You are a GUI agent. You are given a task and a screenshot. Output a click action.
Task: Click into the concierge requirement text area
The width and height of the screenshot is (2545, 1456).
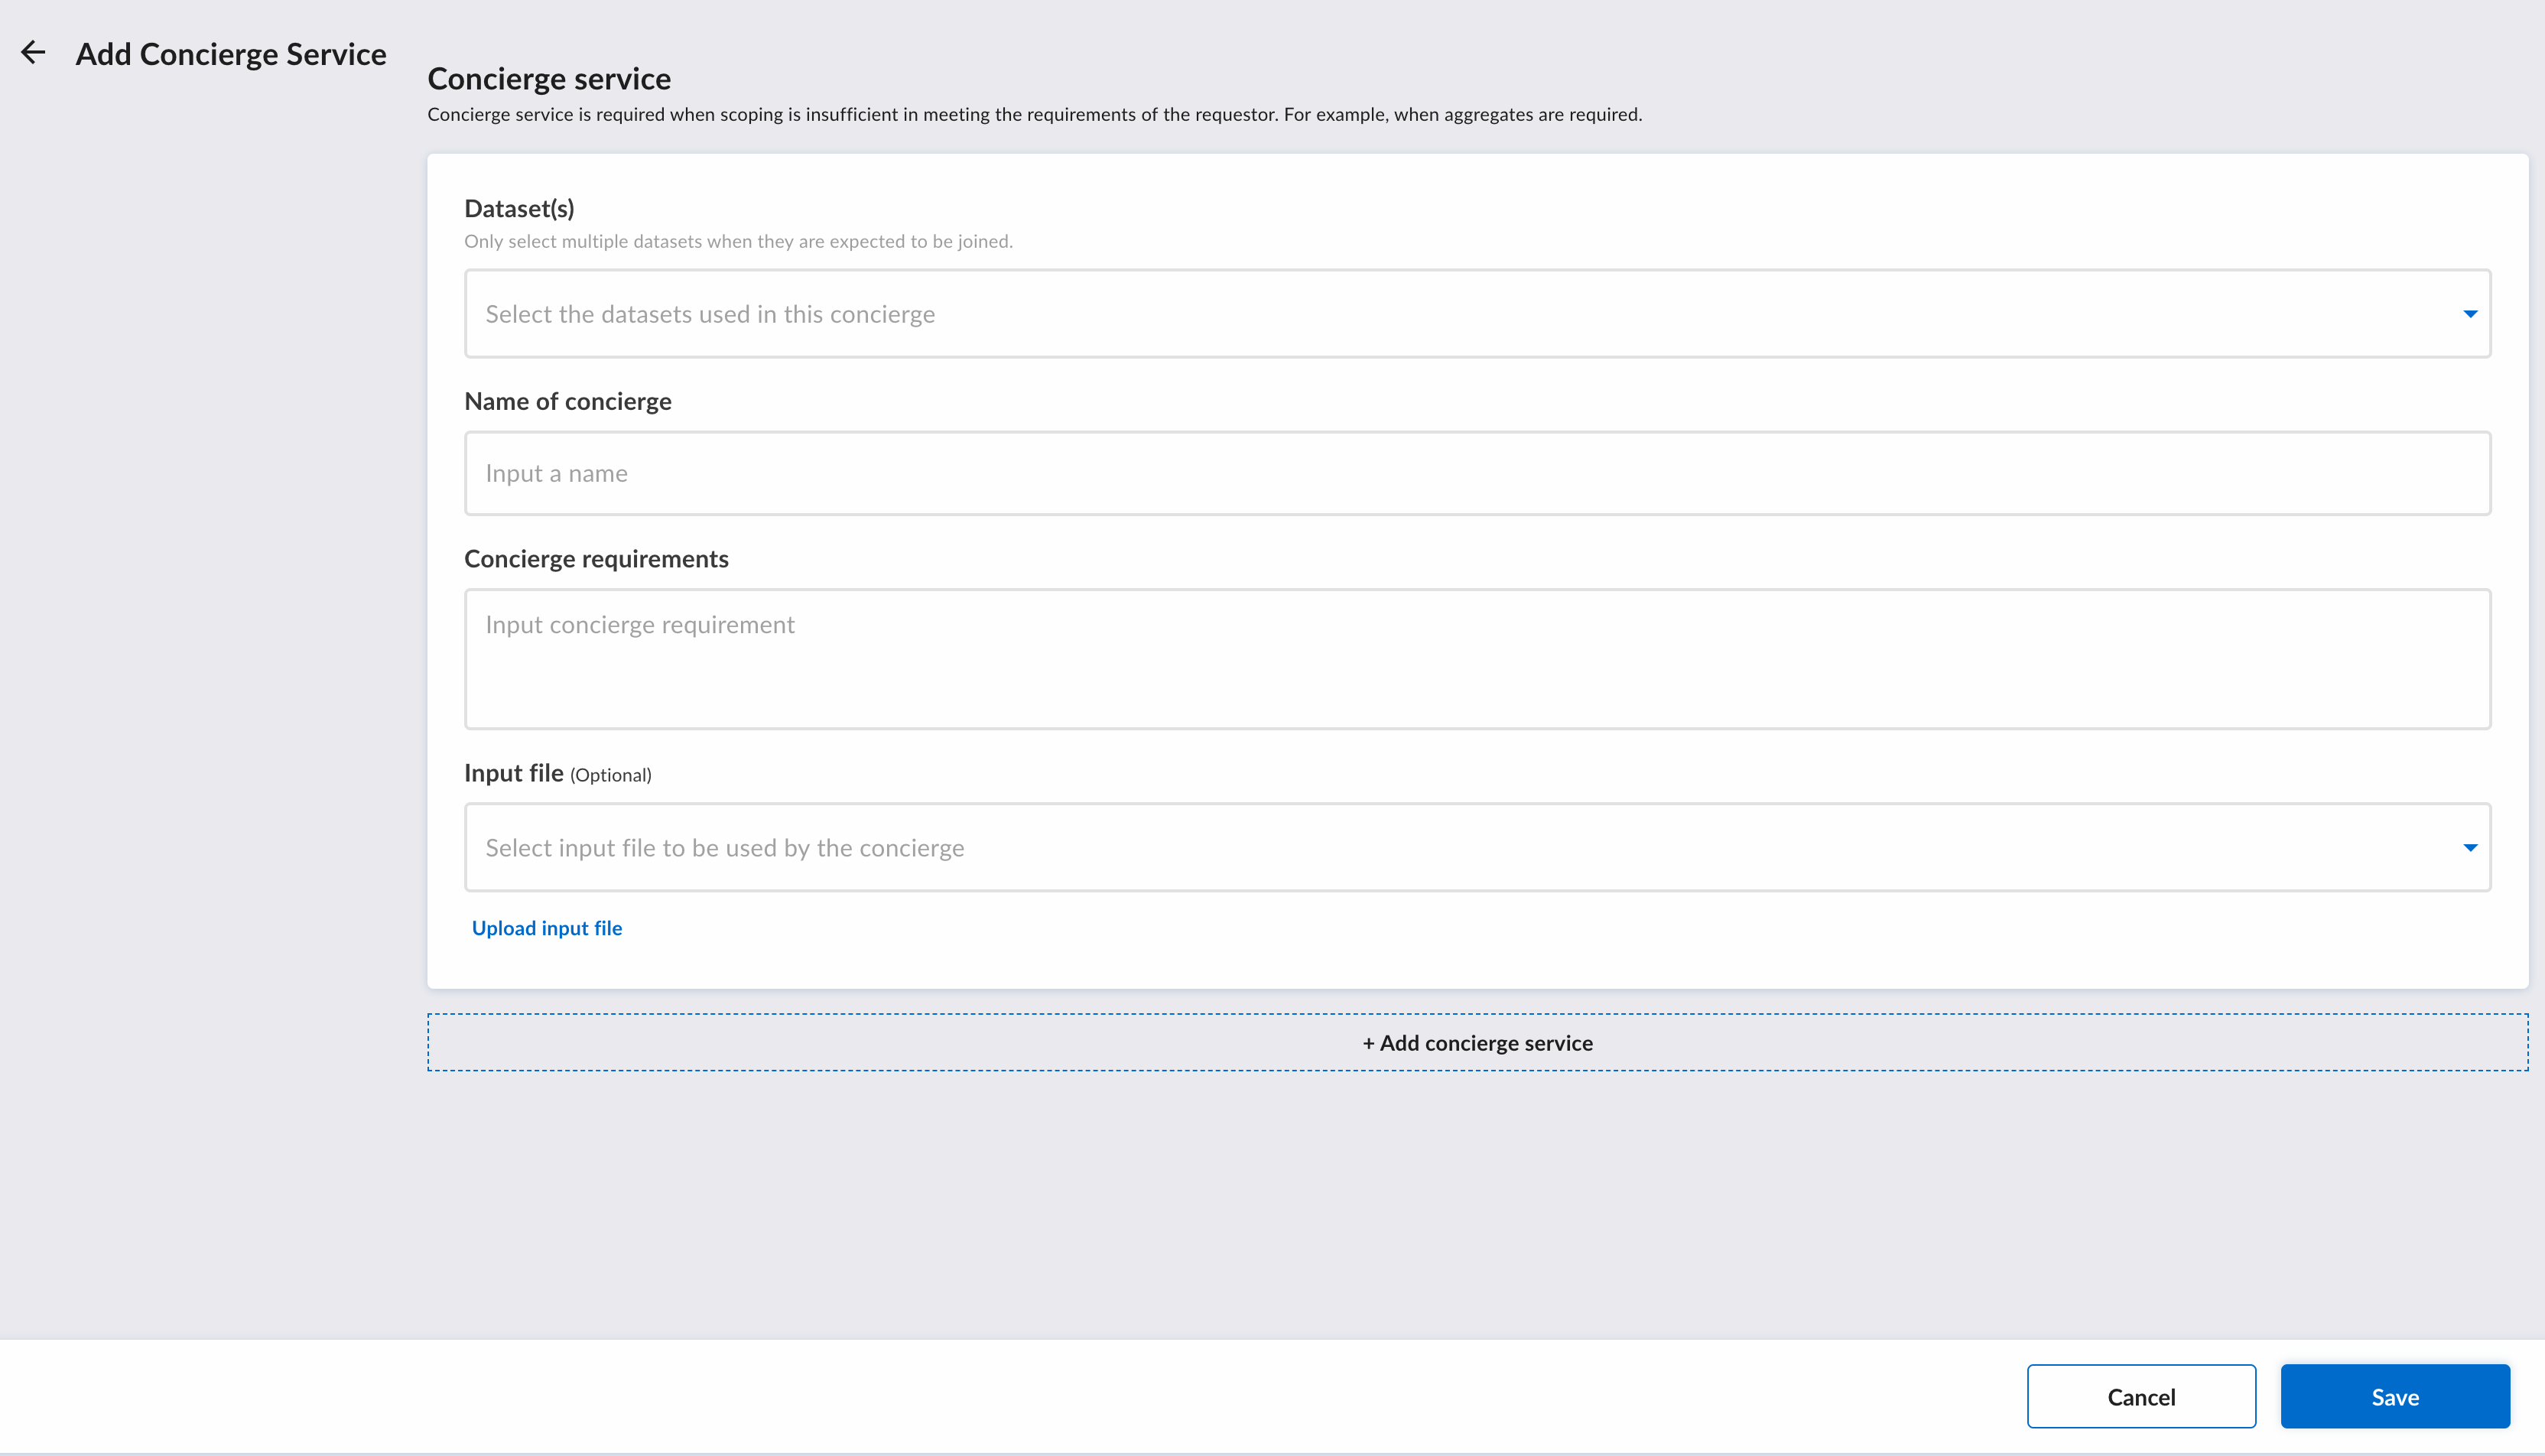(x=1477, y=659)
